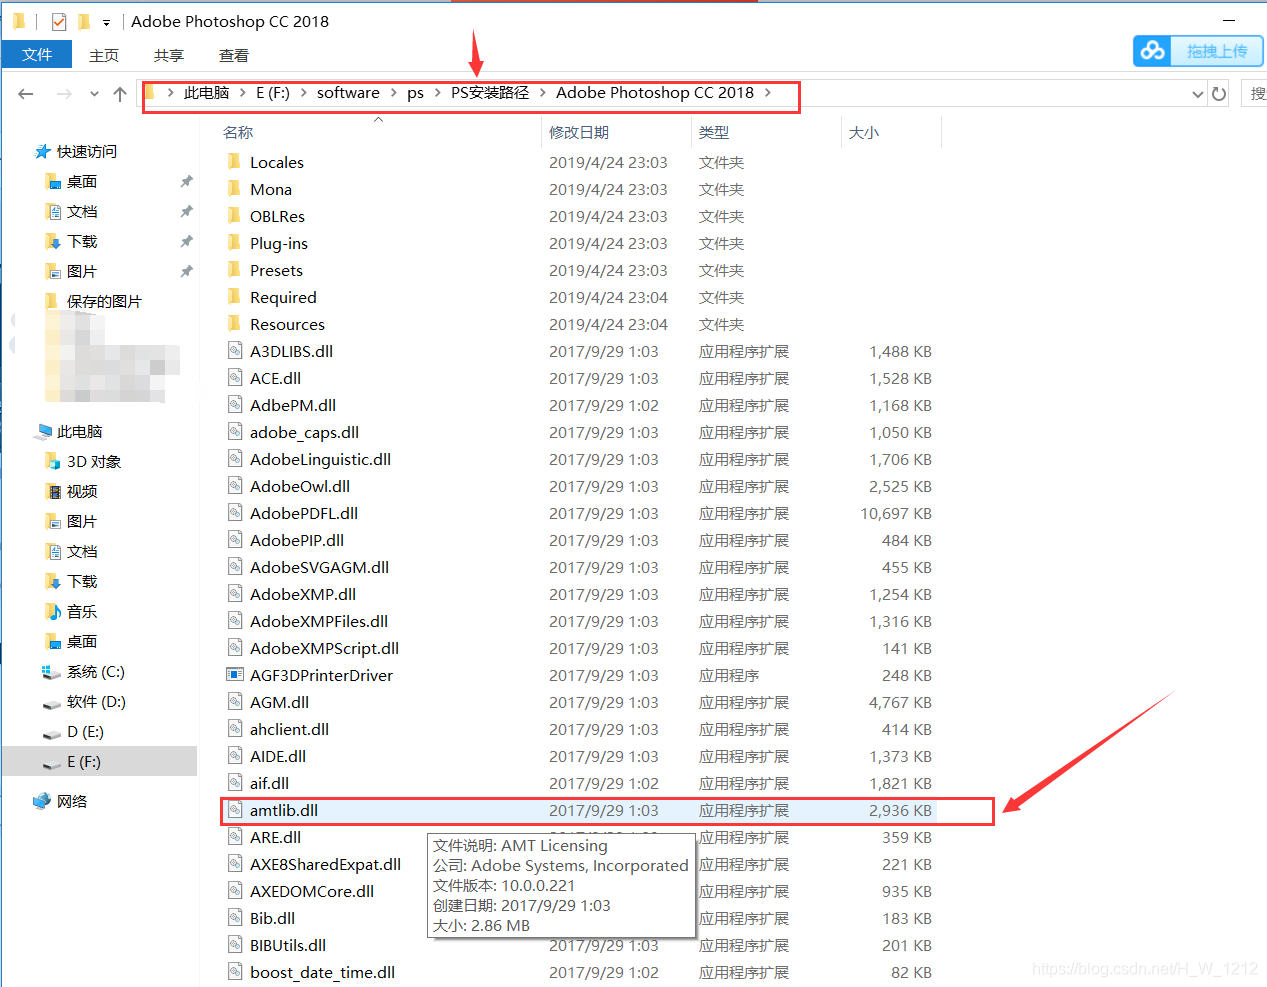Image resolution: width=1267 pixels, height=987 pixels.
Task: Click the Locales folder icon
Action: pos(234,161)
